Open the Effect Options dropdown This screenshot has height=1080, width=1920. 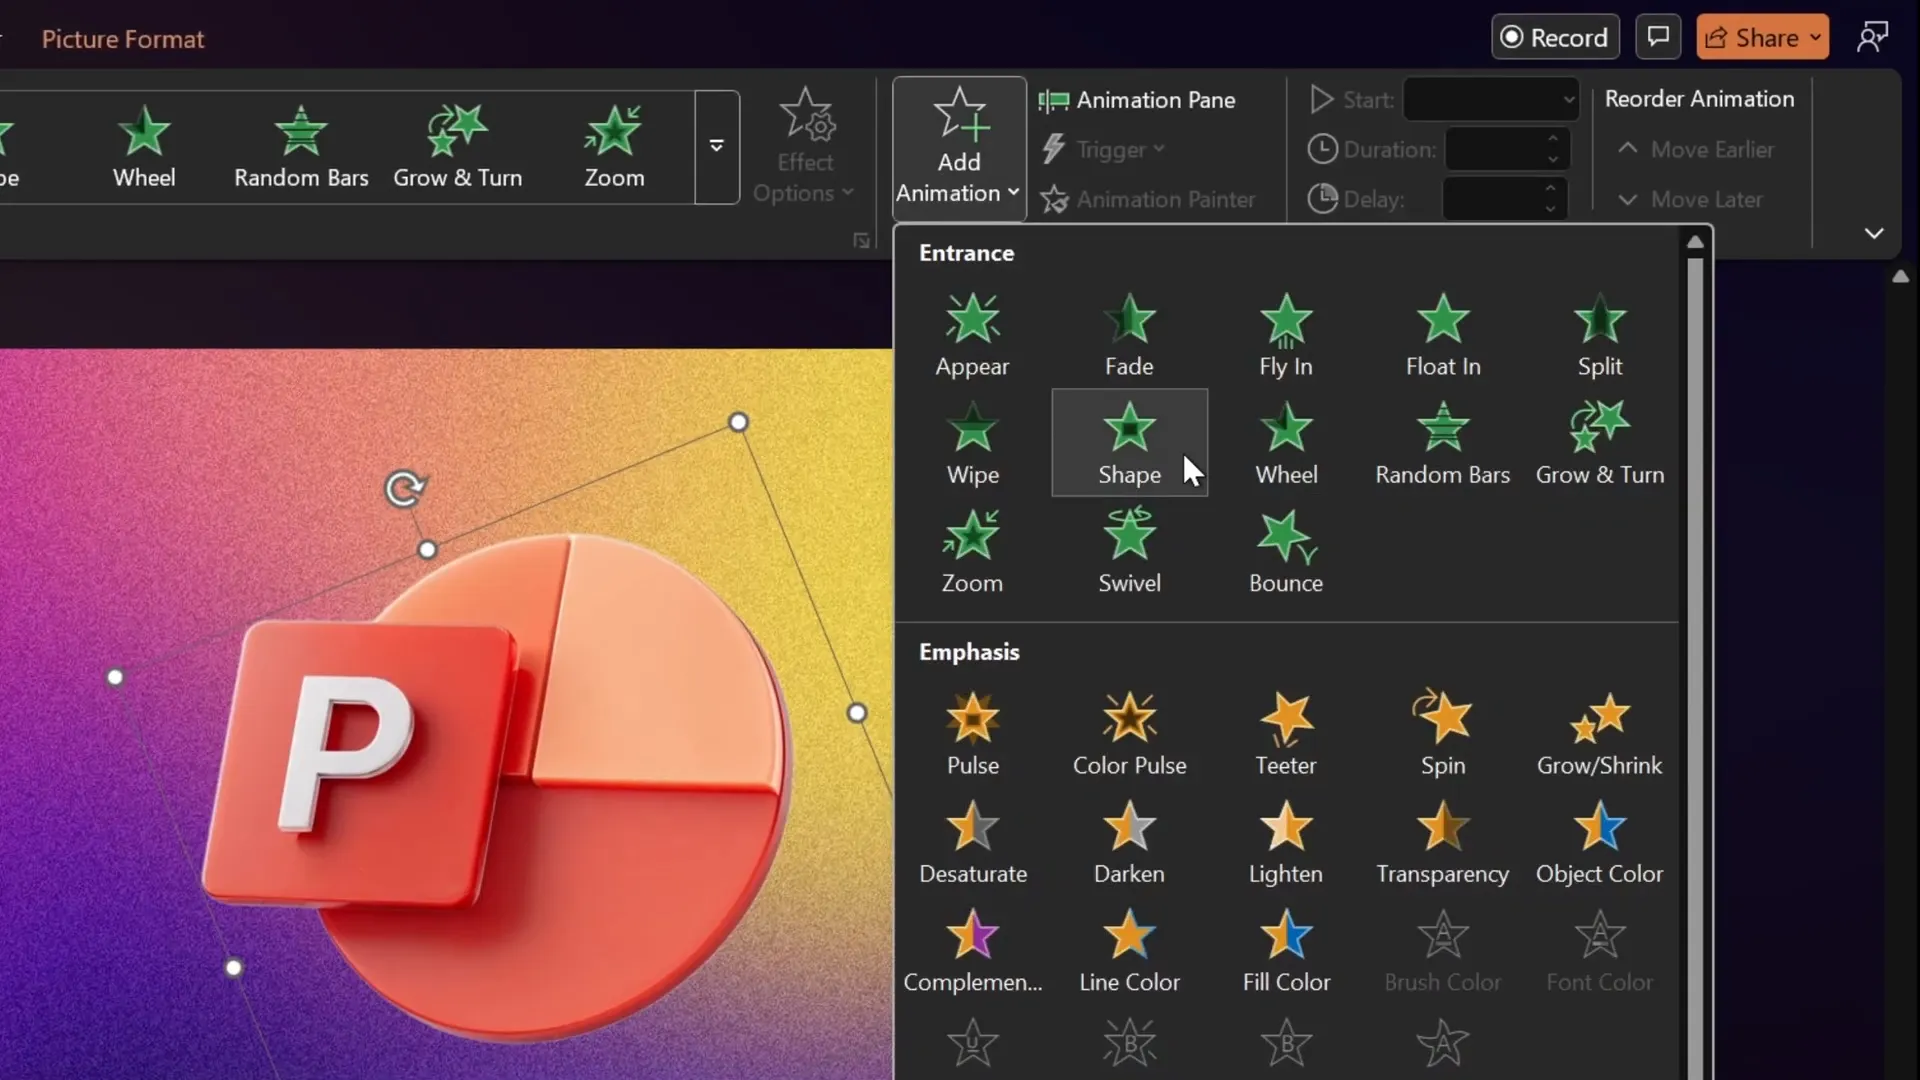(x=805, y=147)
